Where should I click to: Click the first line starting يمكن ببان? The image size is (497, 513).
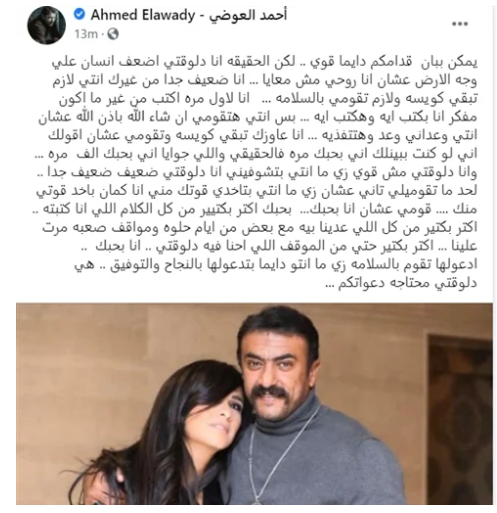pyautogui.click(x=265, y=62)
